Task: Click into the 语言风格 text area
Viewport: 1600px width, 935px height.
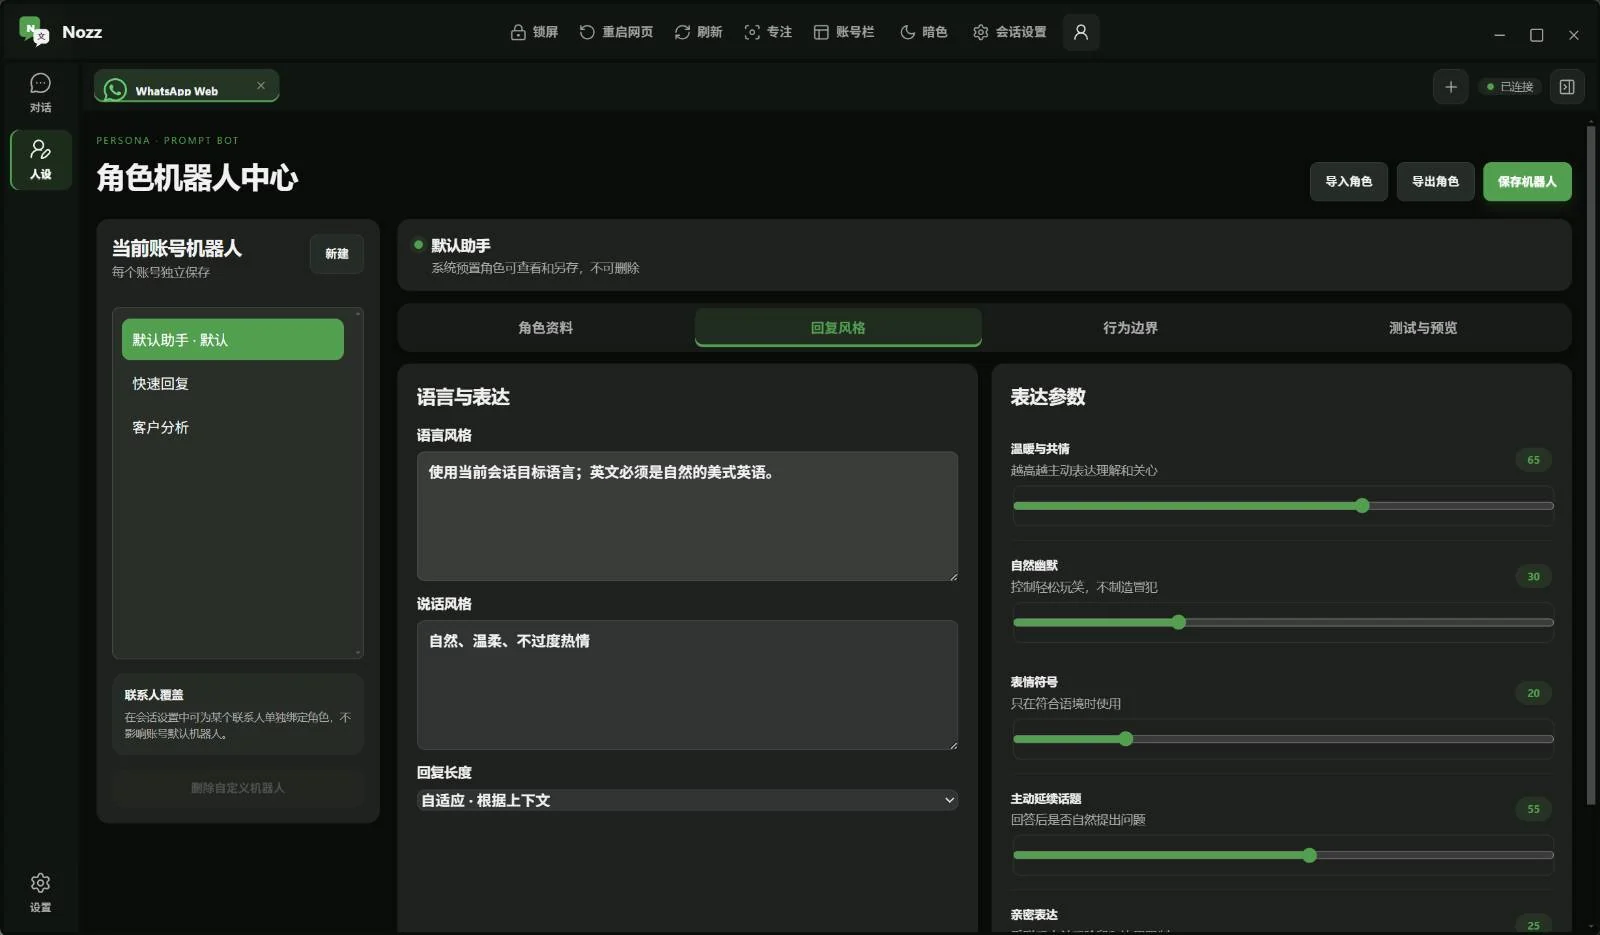Action: tap(687, 516)
